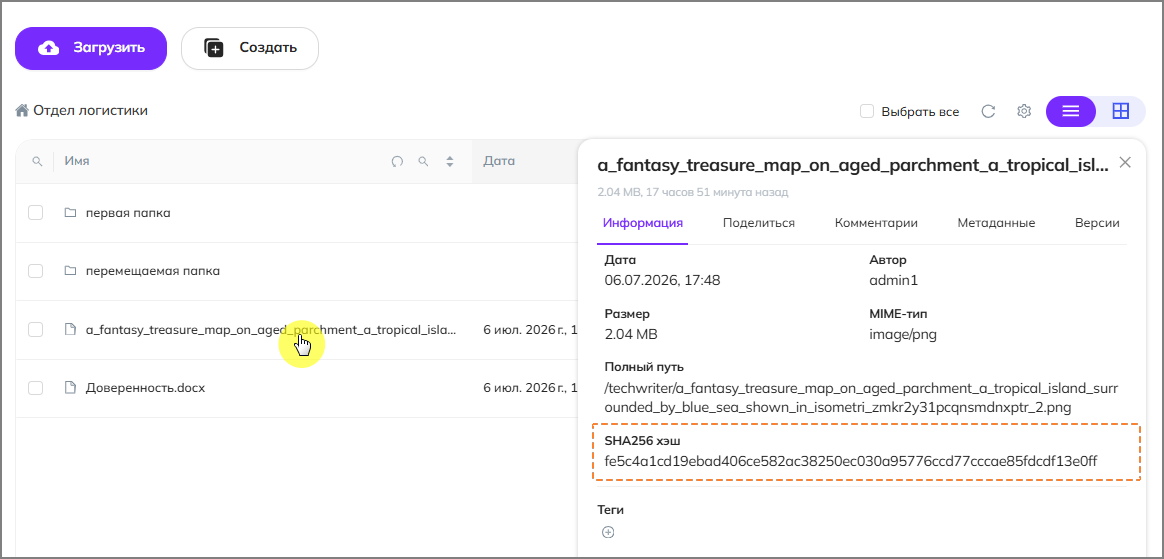Click the Доверенность.docx file icon
Viewport: 1164px width, 559px height.
pyautogui.click(x=71, y=388)
